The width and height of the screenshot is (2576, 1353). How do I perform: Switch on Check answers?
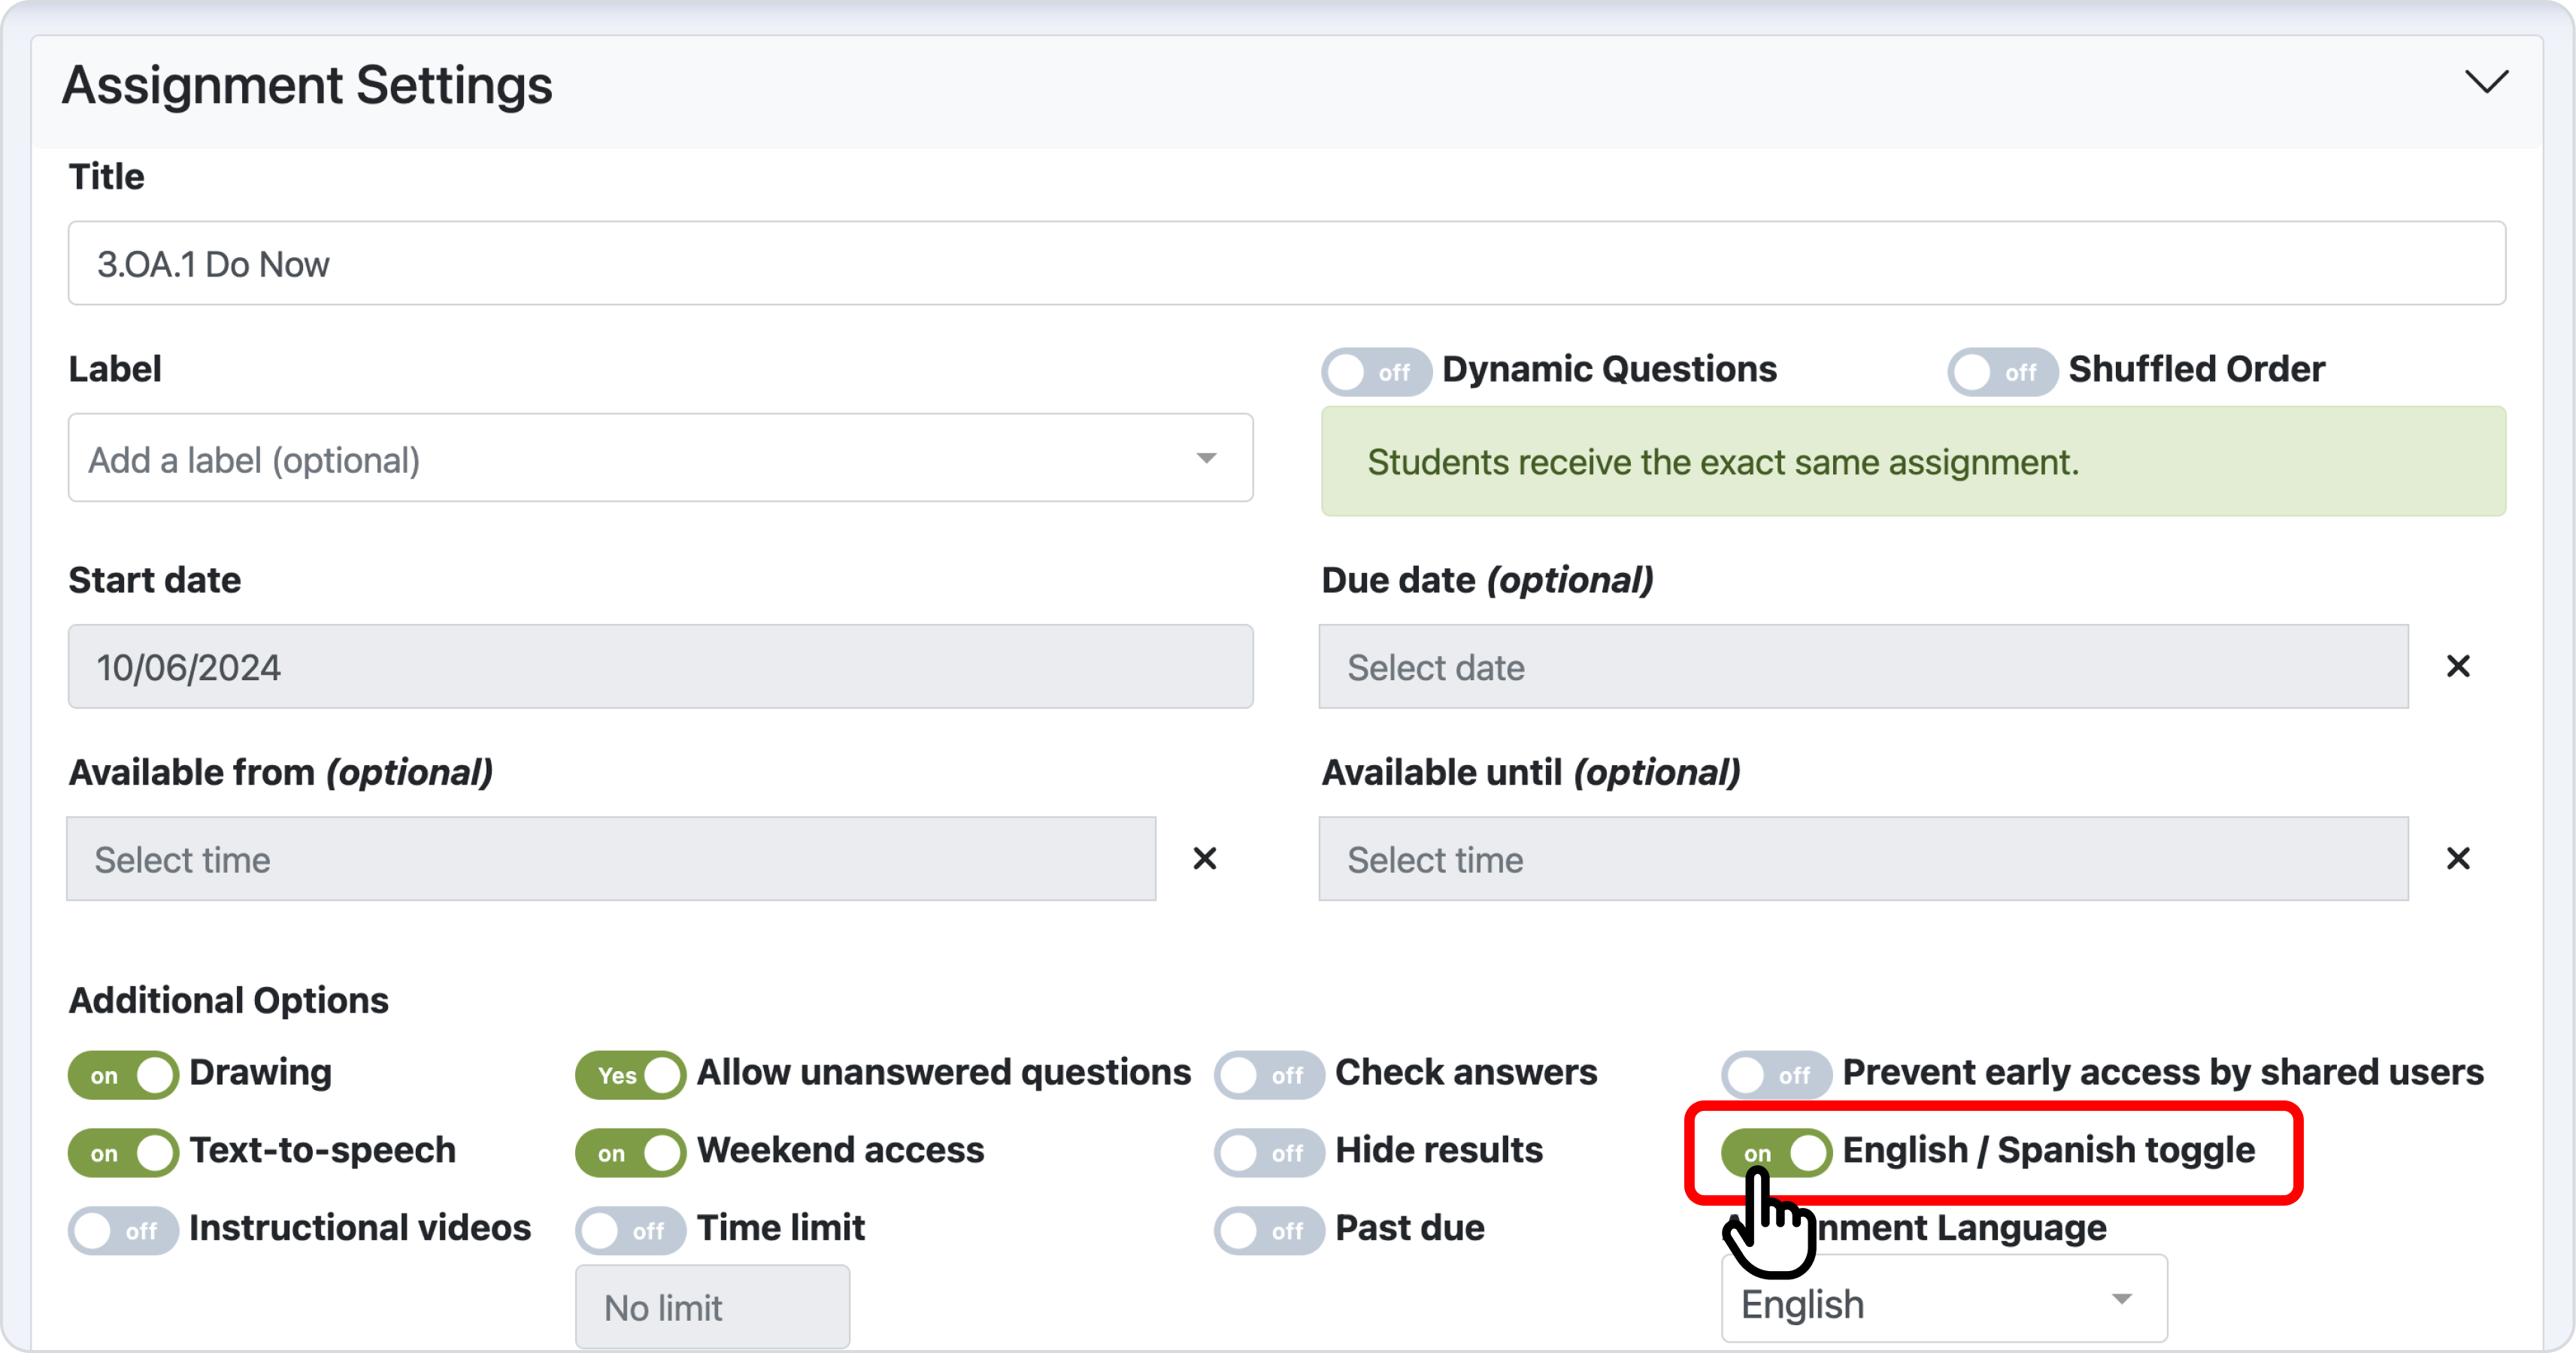point(1269,1075)
